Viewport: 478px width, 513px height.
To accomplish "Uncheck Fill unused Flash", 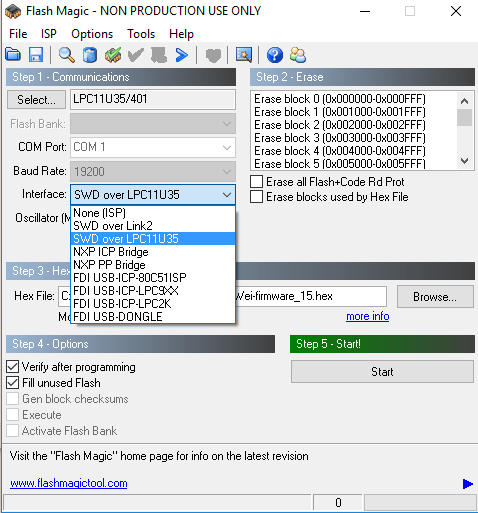I will [x=12, y=383].
